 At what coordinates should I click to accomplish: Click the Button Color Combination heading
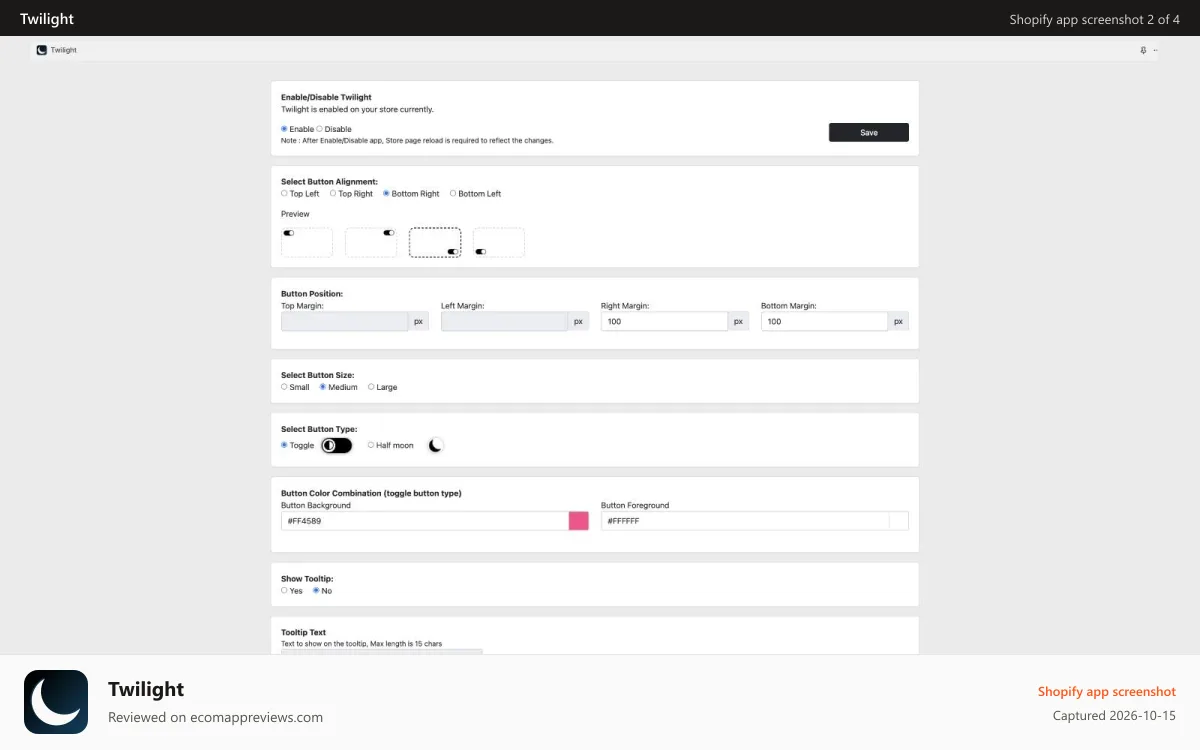coord(371,493)
